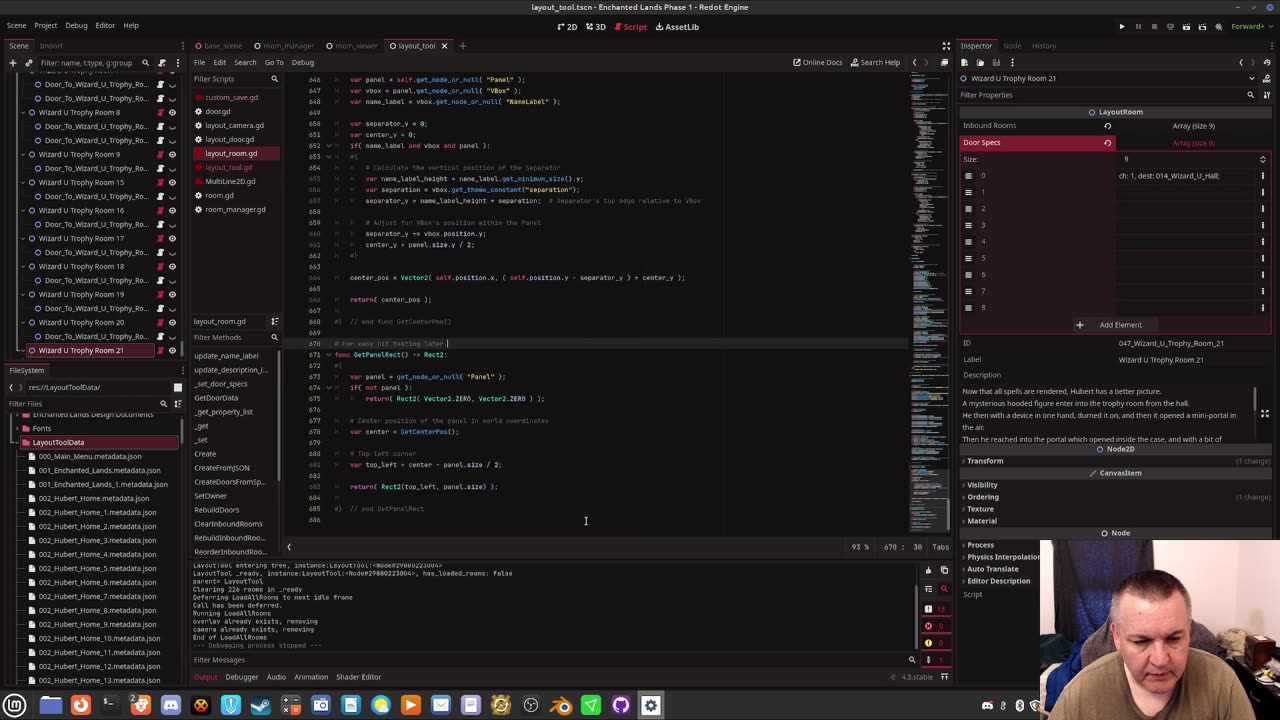Toggle visibility of Wizard U Trophy Room 17
Screen dimensions: 1280x720
click(172, 238)
